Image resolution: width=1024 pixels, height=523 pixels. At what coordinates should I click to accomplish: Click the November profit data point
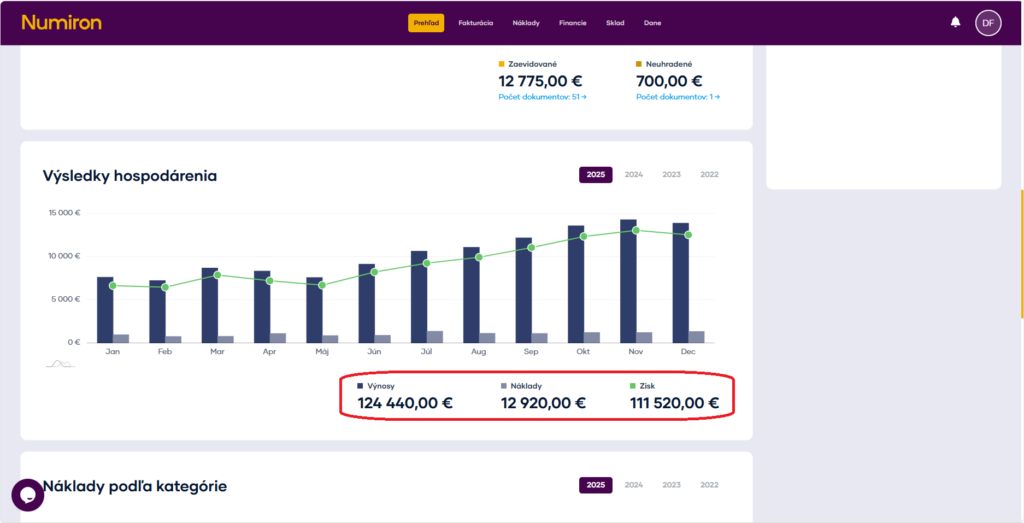tap(636, 230)
